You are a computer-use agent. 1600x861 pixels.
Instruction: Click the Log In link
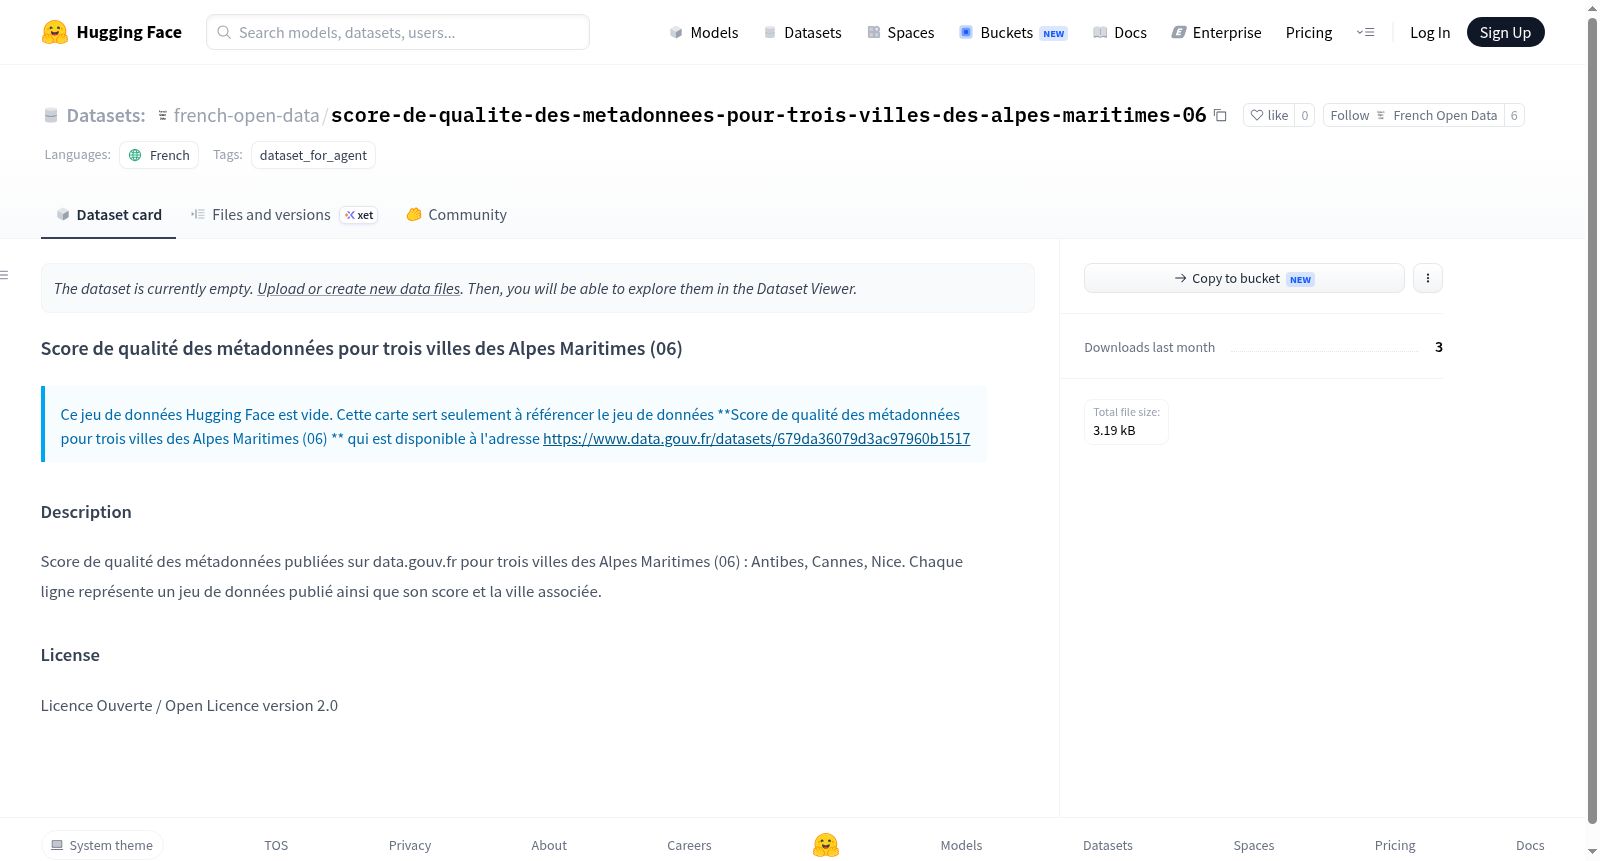(1430, 32)
